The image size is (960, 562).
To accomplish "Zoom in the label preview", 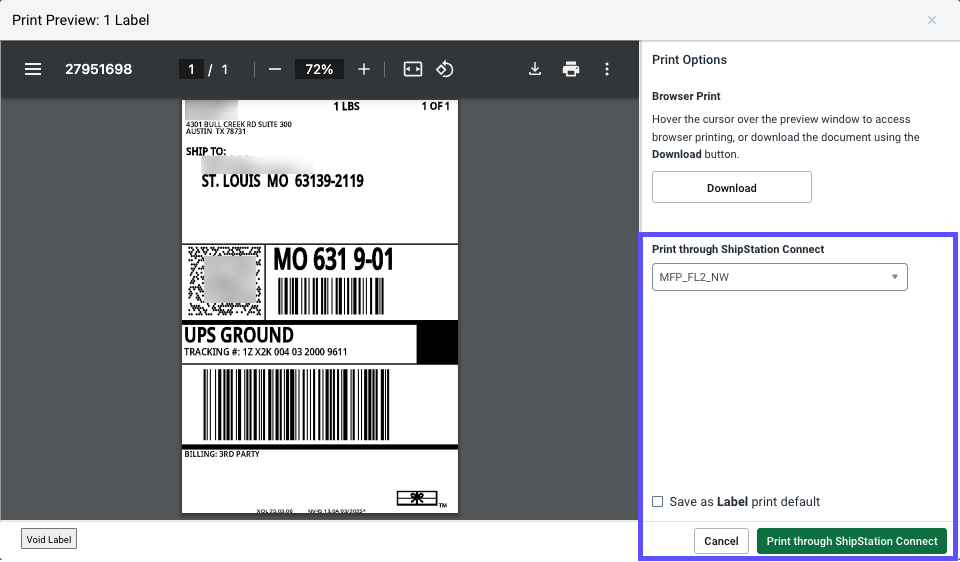I will pyautogui.click(x=364, y=69).
